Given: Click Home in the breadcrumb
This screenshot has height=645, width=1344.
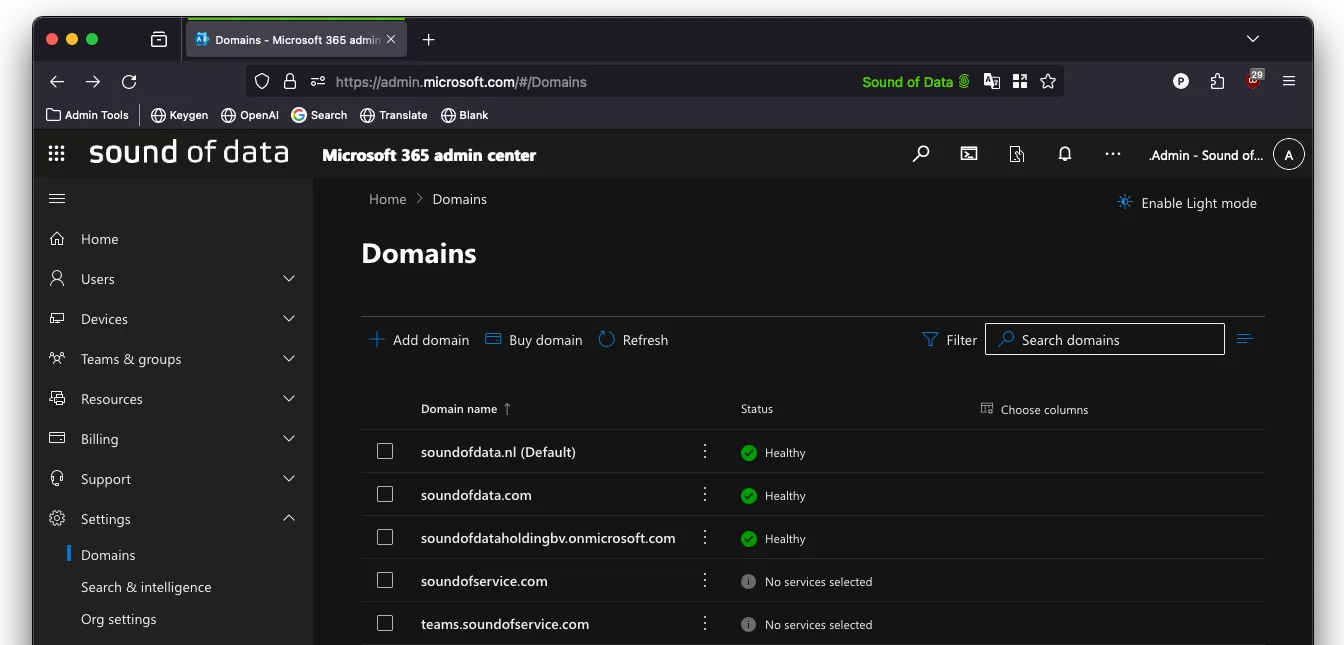Looking at the screenshot, I should pos(387,199).
